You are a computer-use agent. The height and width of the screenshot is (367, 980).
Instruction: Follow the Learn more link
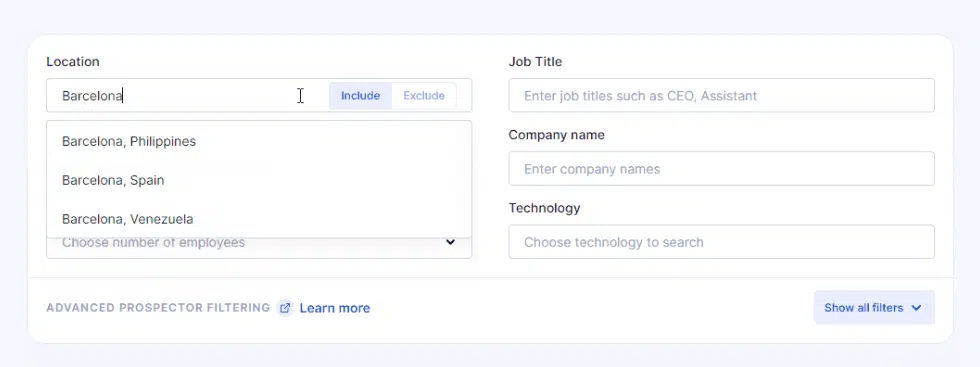click(335, 308)
